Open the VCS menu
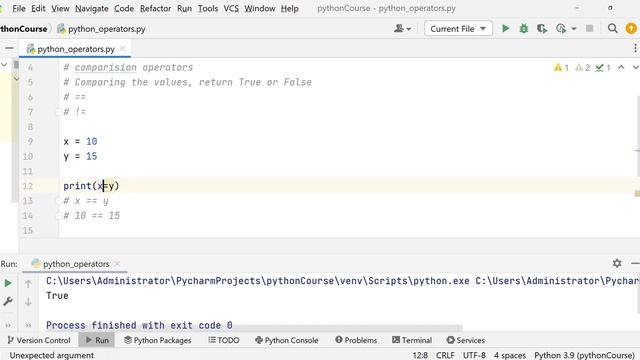This screenshot has height=360, width=640. click(231, 9)
